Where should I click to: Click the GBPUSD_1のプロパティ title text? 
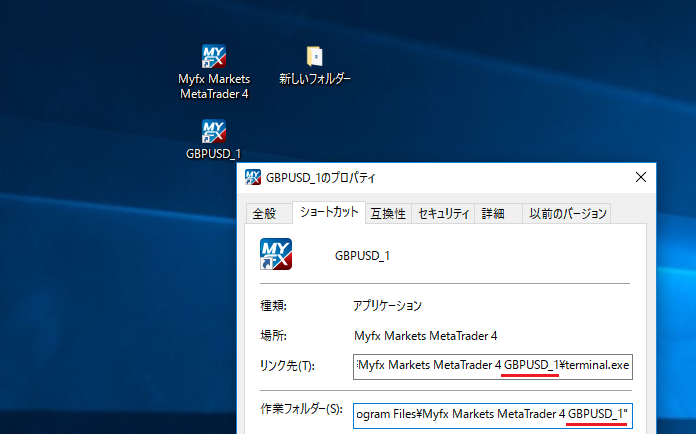coord(320,178)
